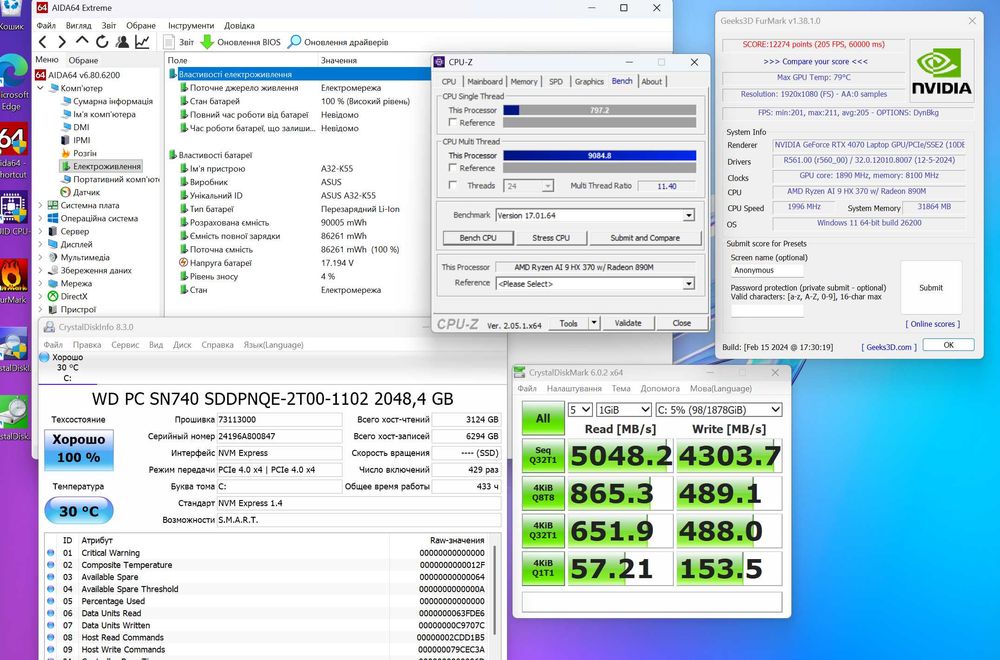Click the Датчик sensor tree icon
The image size is (1000, 660).
tap(65, 192)
